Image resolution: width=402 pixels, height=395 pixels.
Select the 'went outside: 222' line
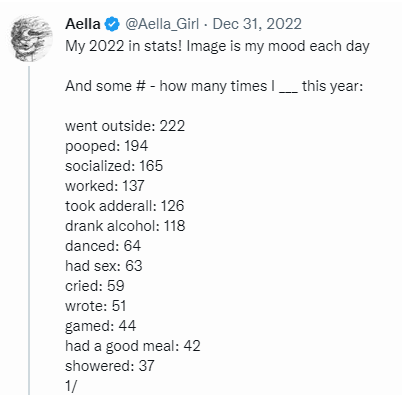pyautogui.click(x=125, y=126)
